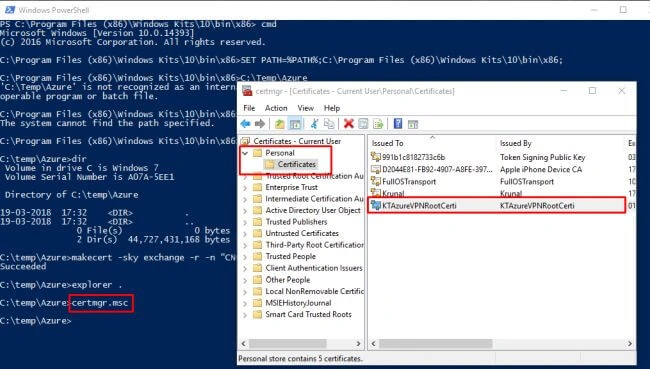
Task: Select the Personal folder label
Action: pos(280,153)
